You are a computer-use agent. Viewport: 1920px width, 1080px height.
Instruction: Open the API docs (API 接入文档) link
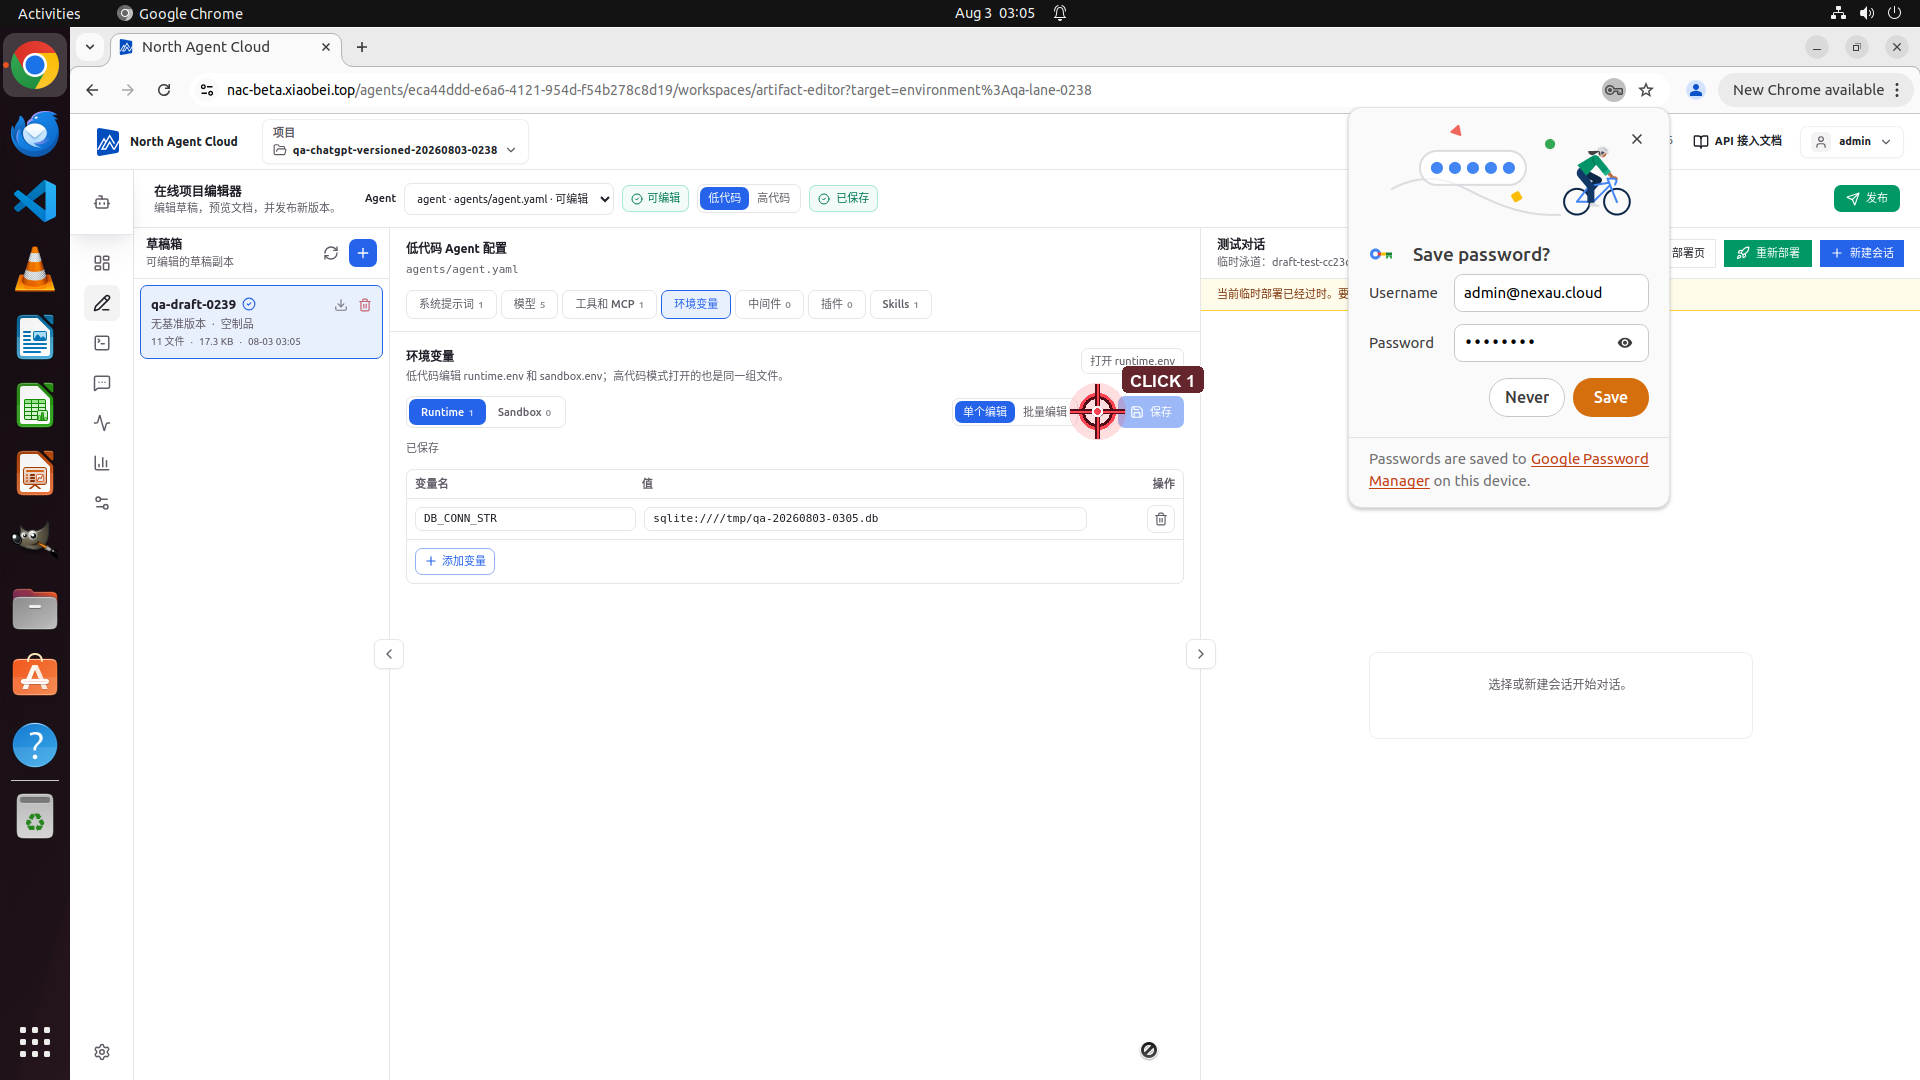point(1737,141)
